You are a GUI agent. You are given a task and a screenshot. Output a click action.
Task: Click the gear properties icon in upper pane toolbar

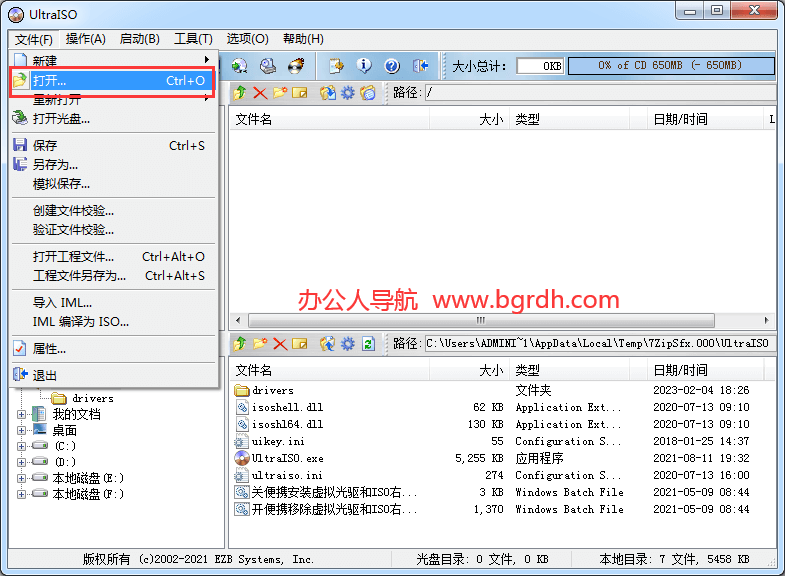tap(347, 93)
